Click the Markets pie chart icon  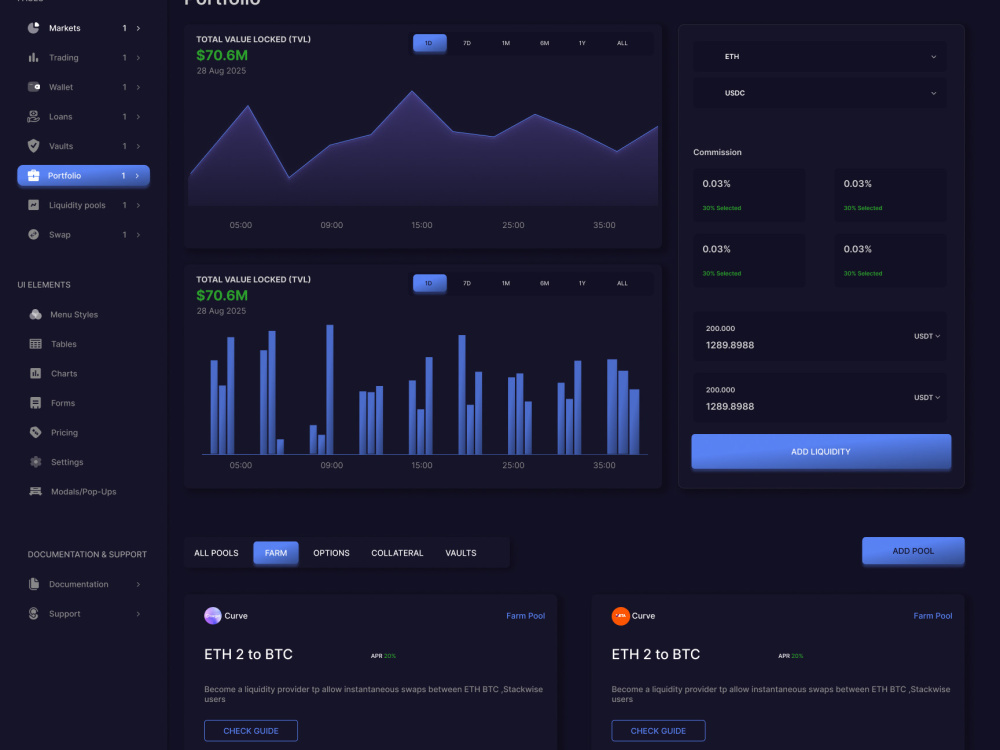(33, 28)
